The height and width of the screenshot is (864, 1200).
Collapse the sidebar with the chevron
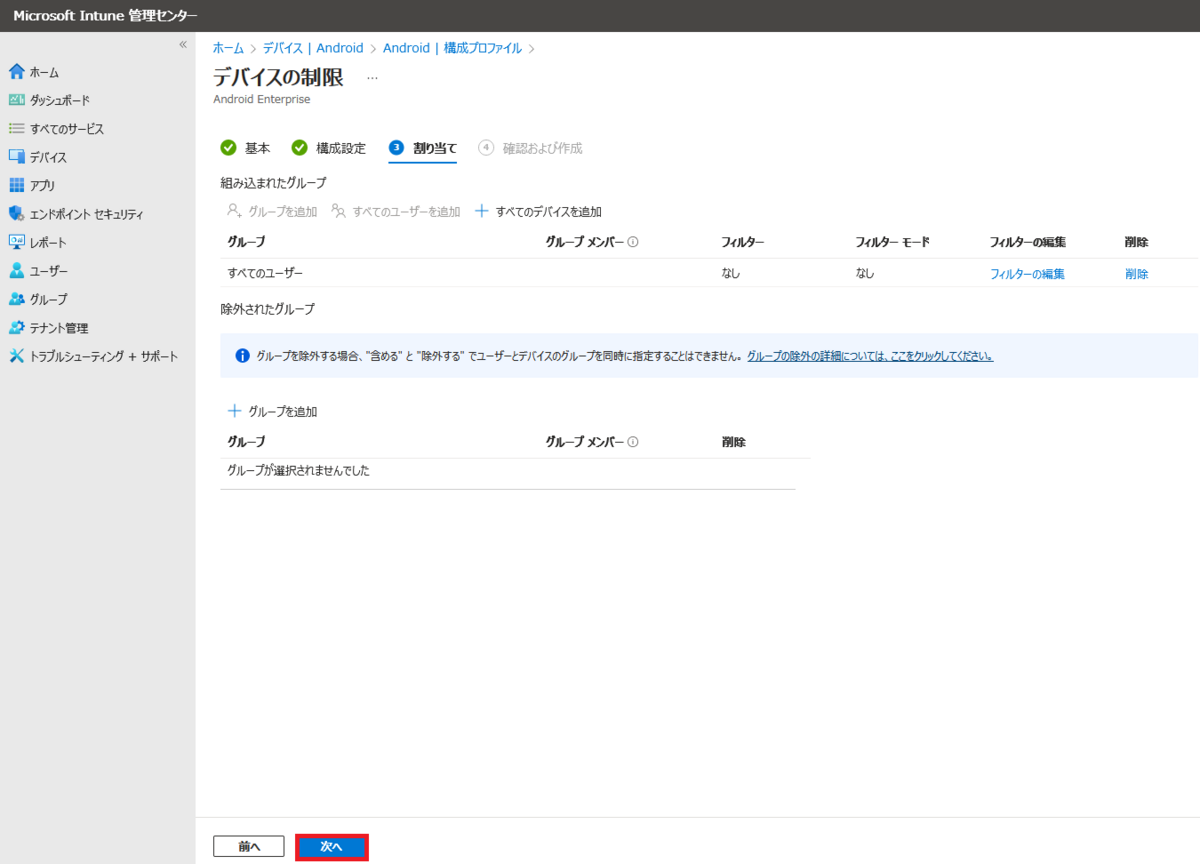pyautogui.click(x=183, y=44)
